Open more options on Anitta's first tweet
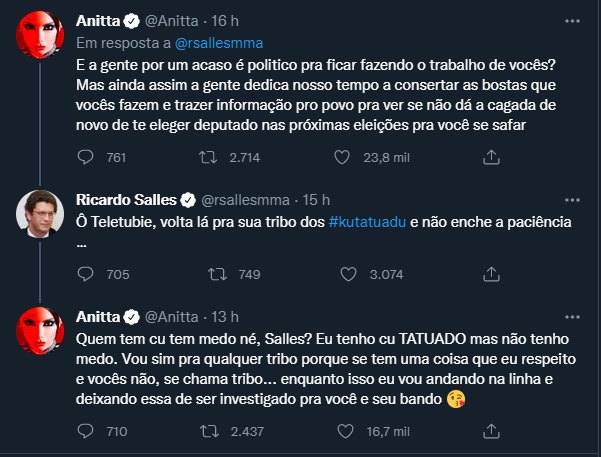601x457 pixels. tap(569, 20)
